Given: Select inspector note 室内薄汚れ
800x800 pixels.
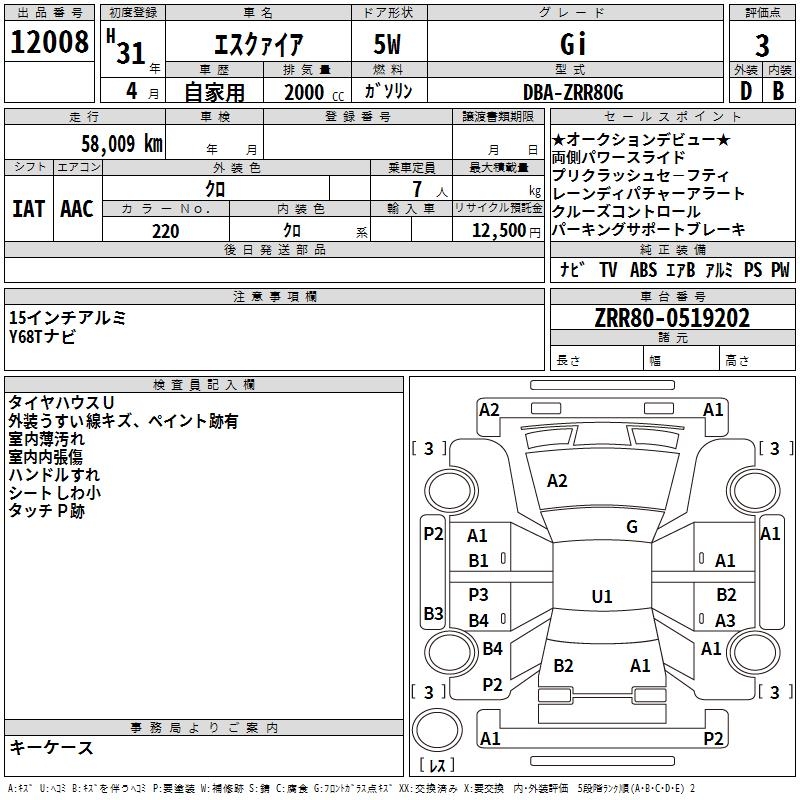Looking at the screenshot, I should 46,439.
